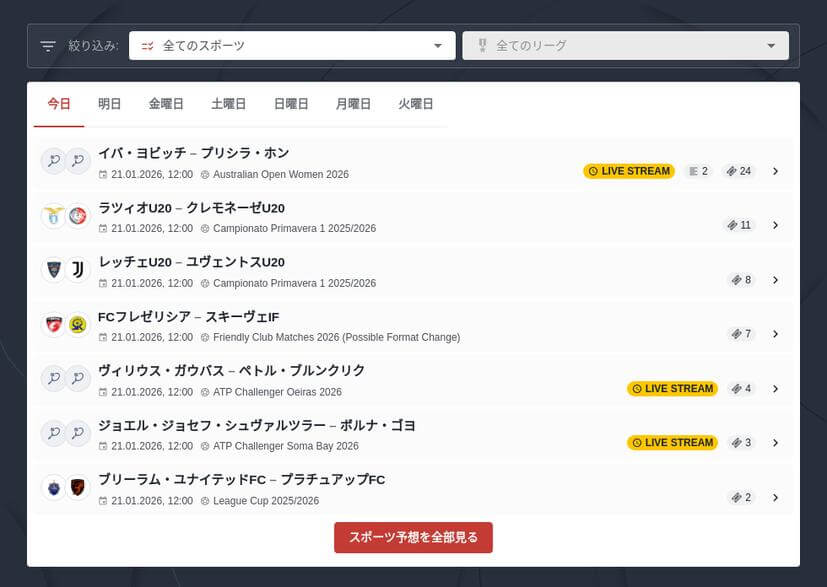Click the filter icon next to 絞り込み

click(47, 44)
